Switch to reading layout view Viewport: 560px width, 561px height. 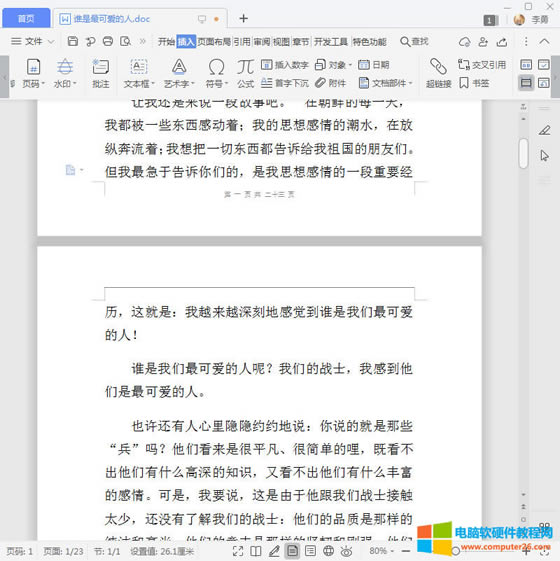(255, 551)
